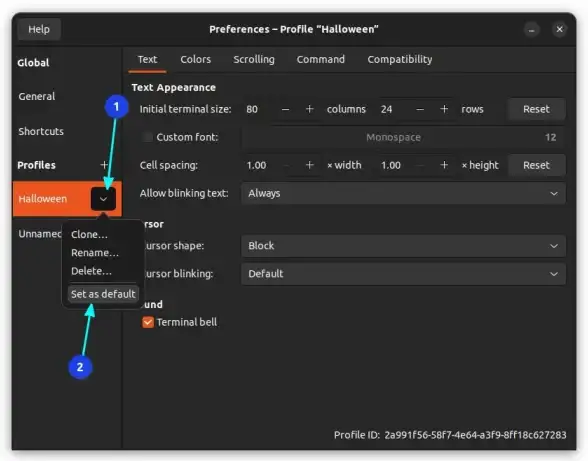The width and height of the screenshot is (588, 461).
Task: Select the Unnamed profile
Action: [x=40, y=234]
